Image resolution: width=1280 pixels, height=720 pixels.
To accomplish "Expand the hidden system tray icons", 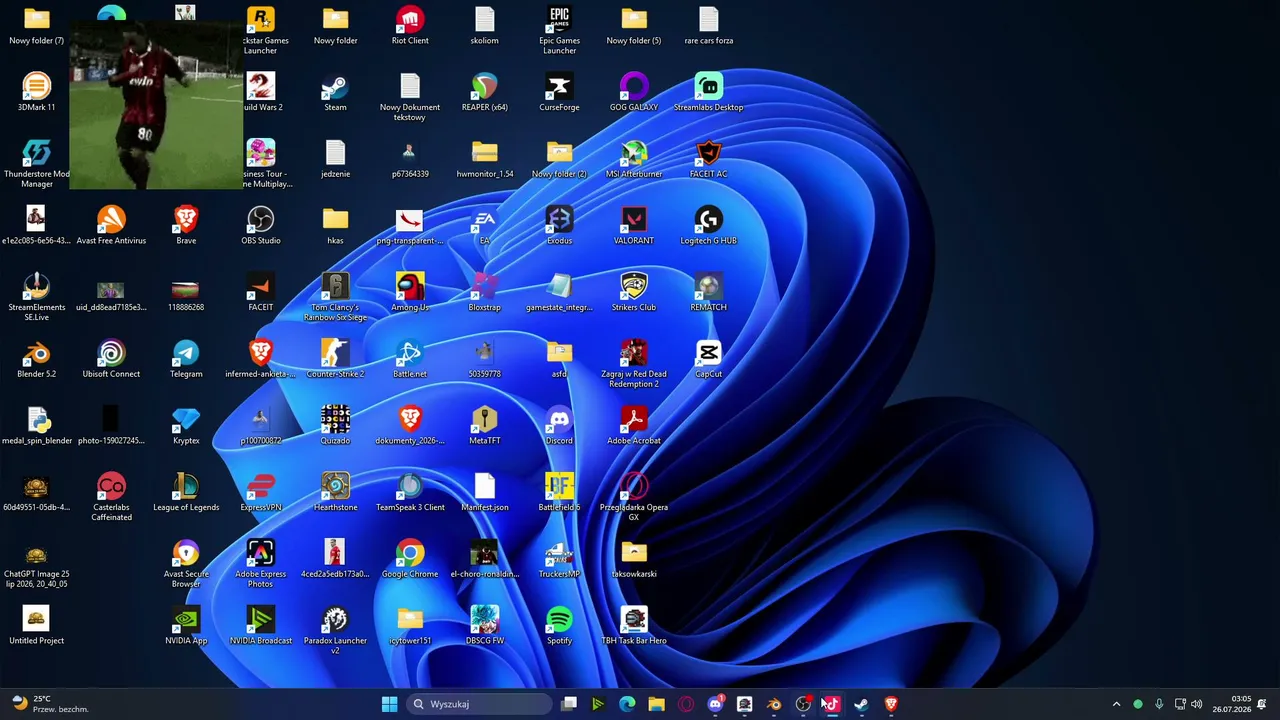I will pos(1116,704).
